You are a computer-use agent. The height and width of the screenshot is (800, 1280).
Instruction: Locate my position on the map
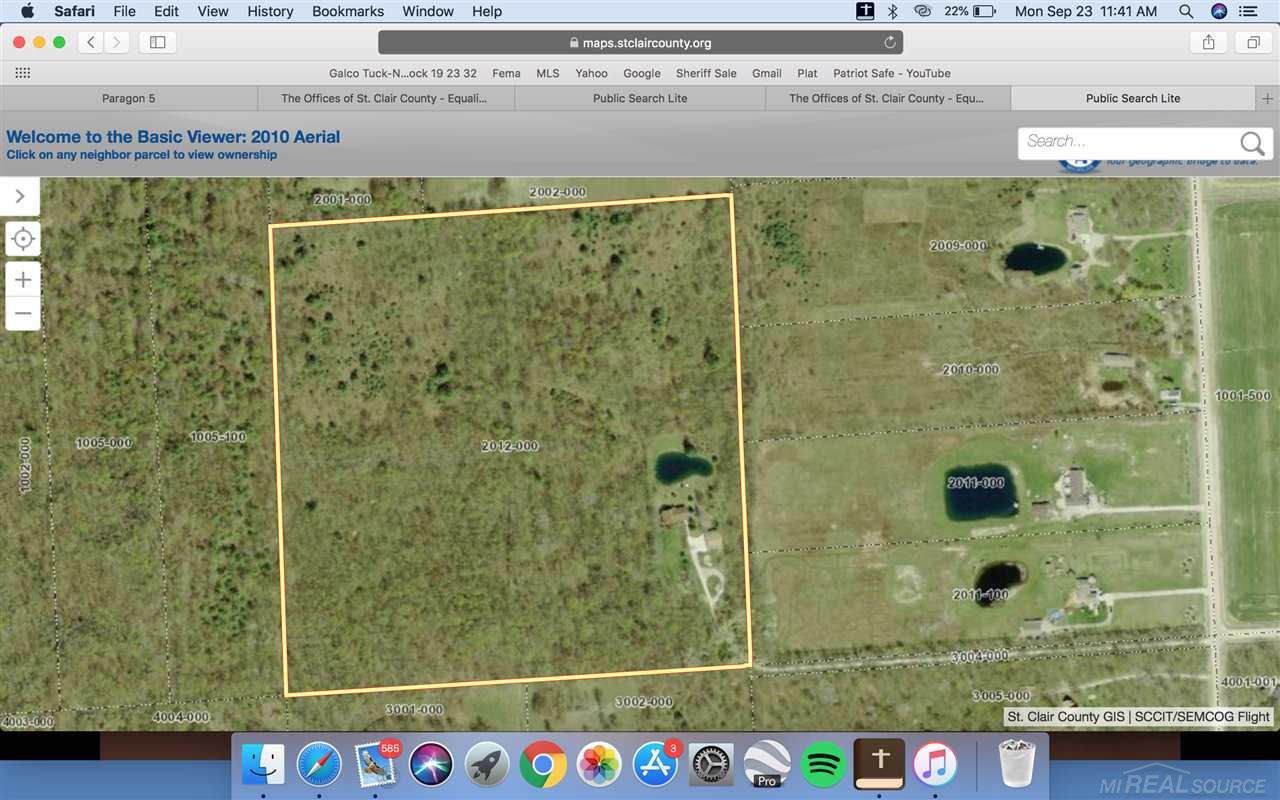coord(23,239)
